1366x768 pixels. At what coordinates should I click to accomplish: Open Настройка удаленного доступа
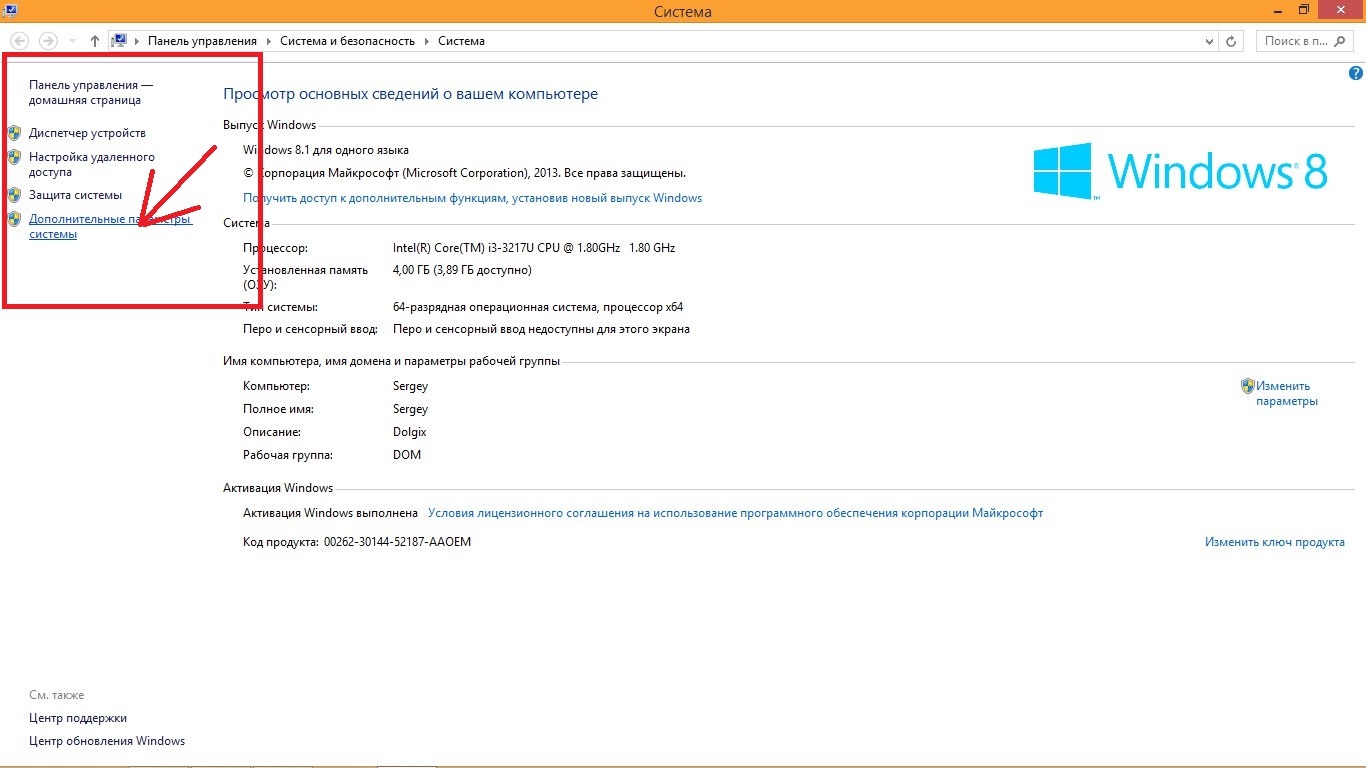coord(92,165)
